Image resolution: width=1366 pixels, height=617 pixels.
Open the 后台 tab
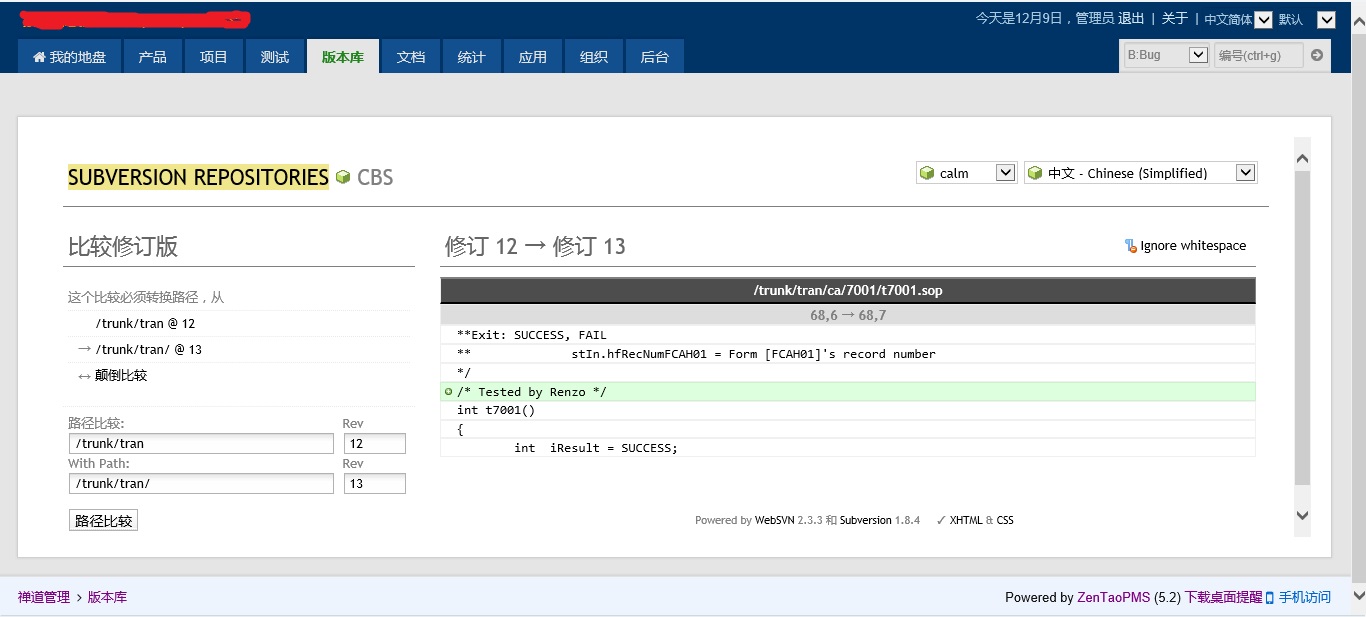click(655, 57)
